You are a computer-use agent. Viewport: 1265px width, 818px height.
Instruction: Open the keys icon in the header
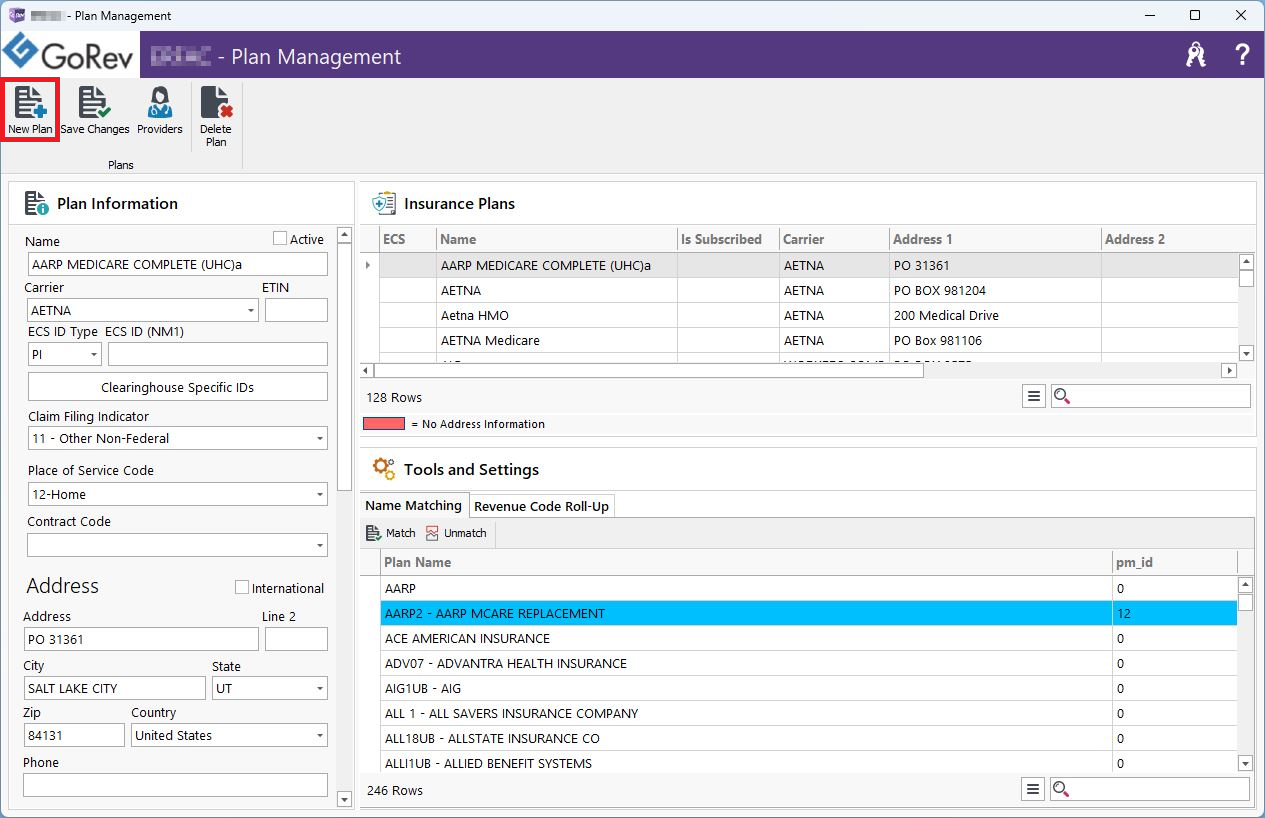click(1196, 55)
